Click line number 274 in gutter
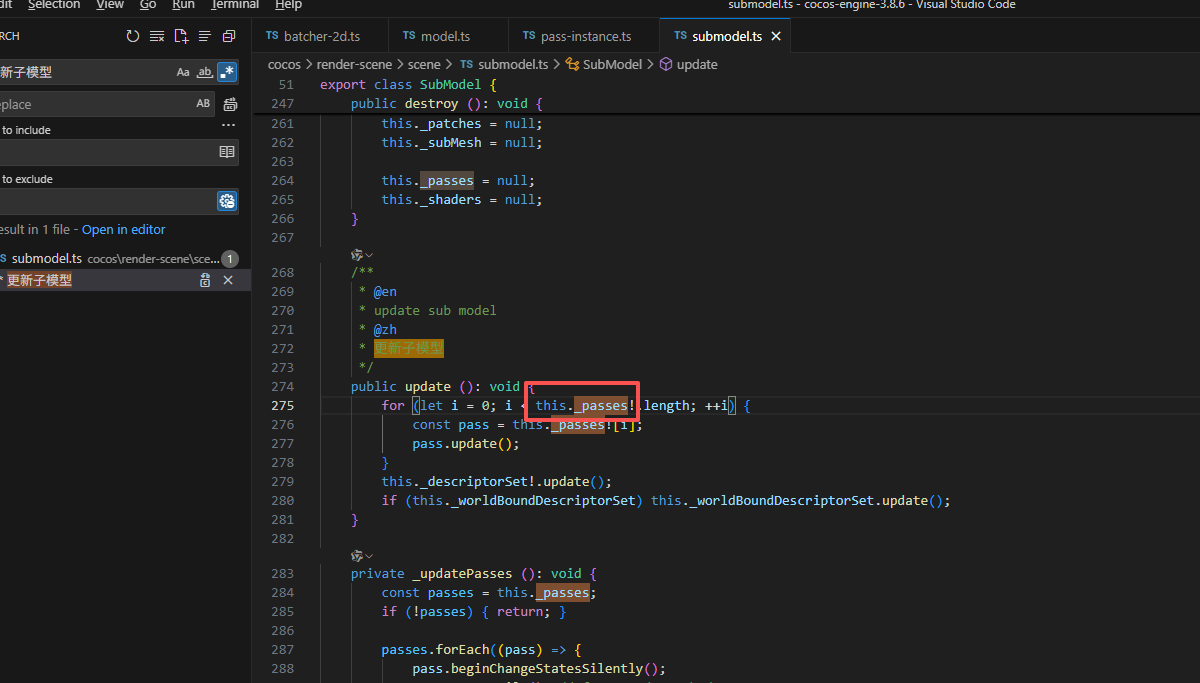 (x=282, y=387)
